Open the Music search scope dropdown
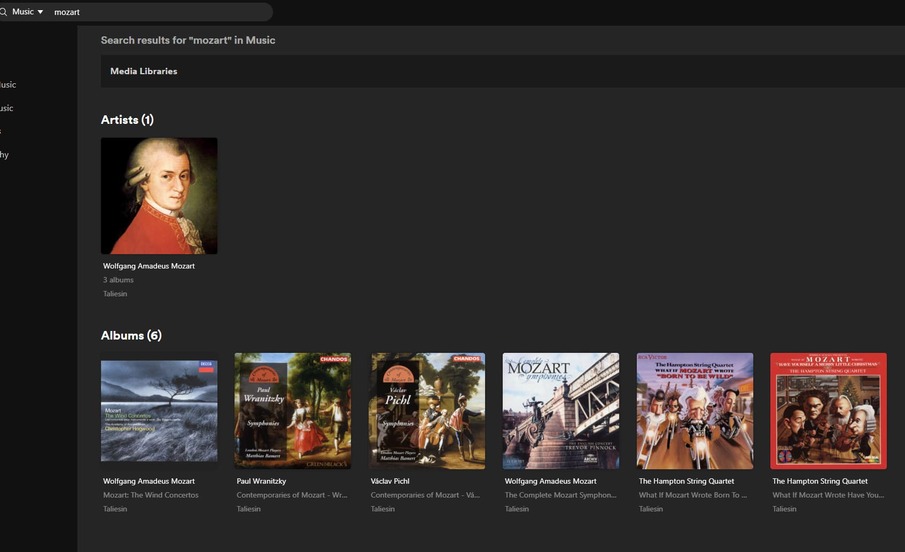The image size is (905, 552). (28, 12)
